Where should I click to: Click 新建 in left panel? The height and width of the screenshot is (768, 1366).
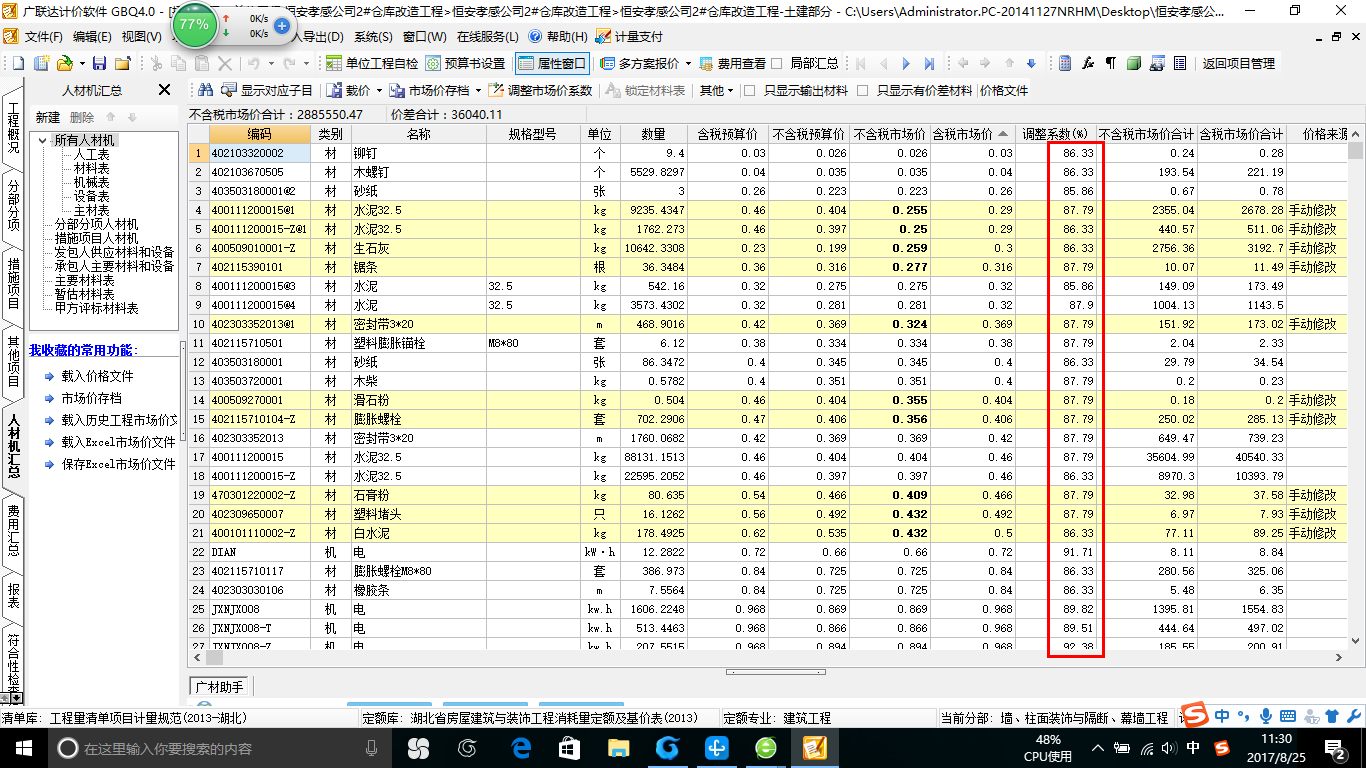(47, 117)
